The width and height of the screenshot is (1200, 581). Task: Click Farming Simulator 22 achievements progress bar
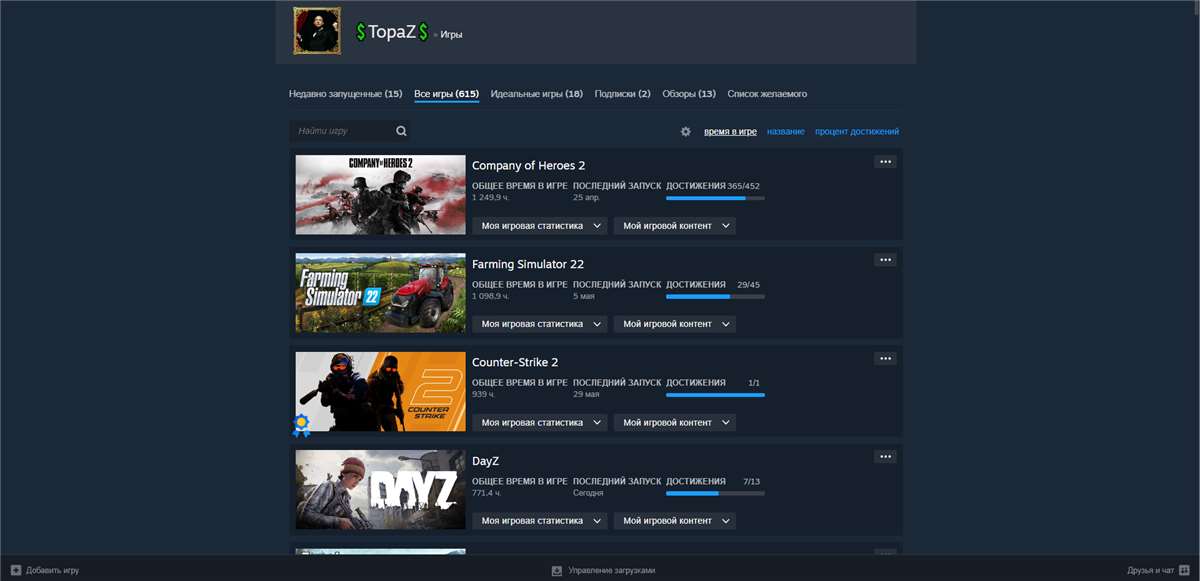click(x=715, y=296)
